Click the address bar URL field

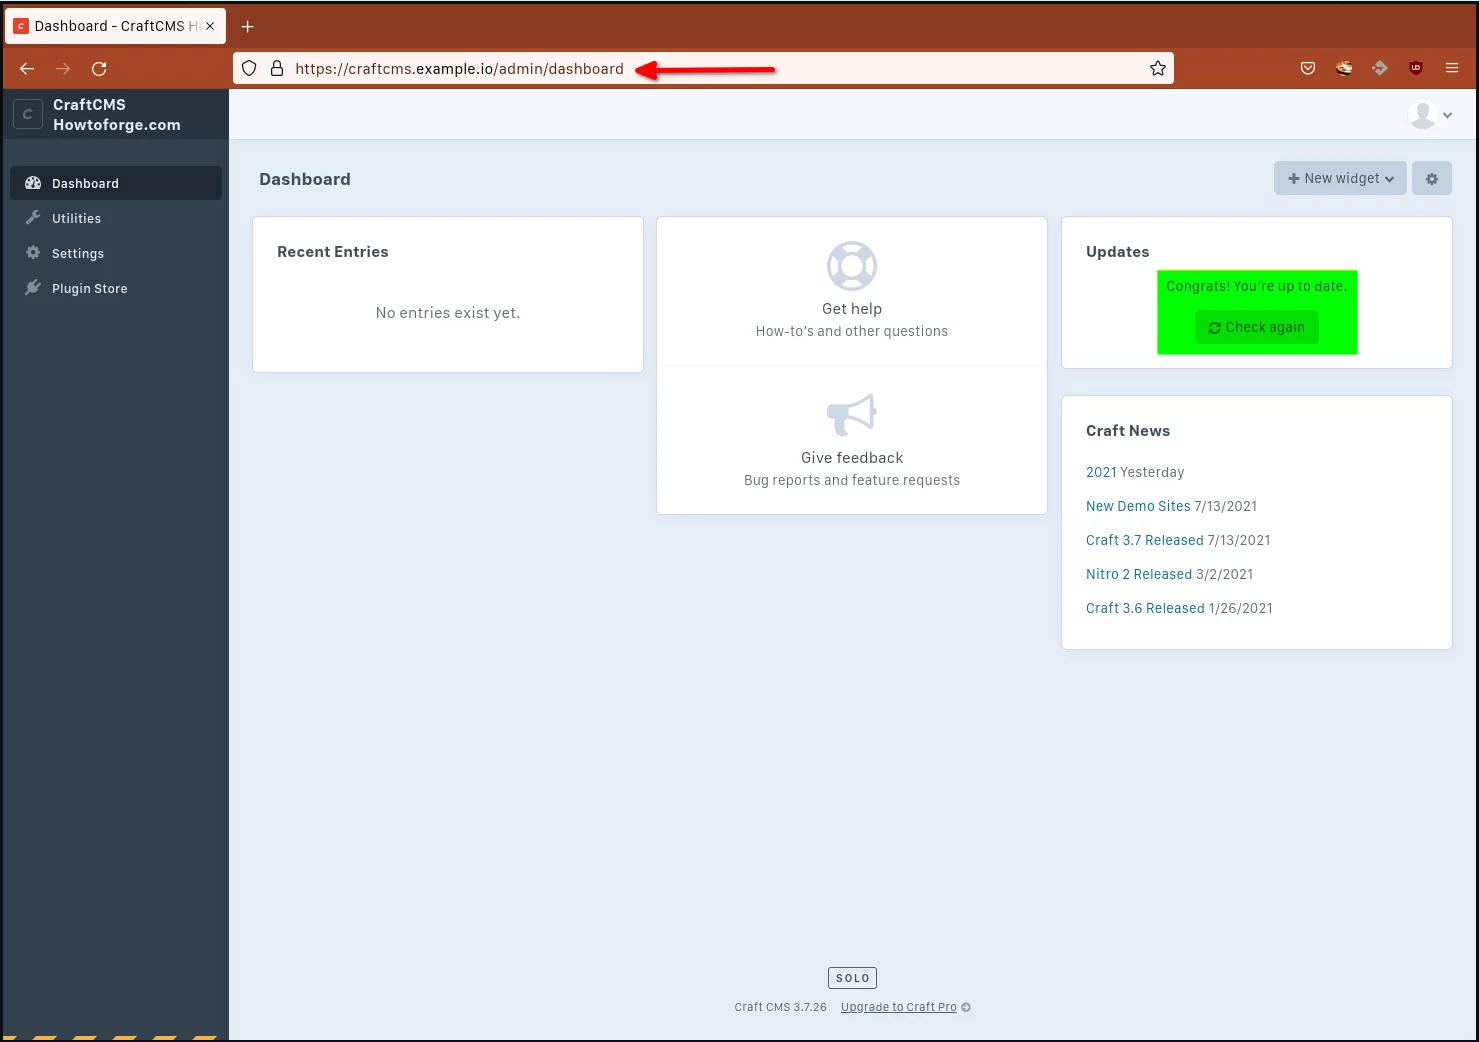tap(703, 68)
